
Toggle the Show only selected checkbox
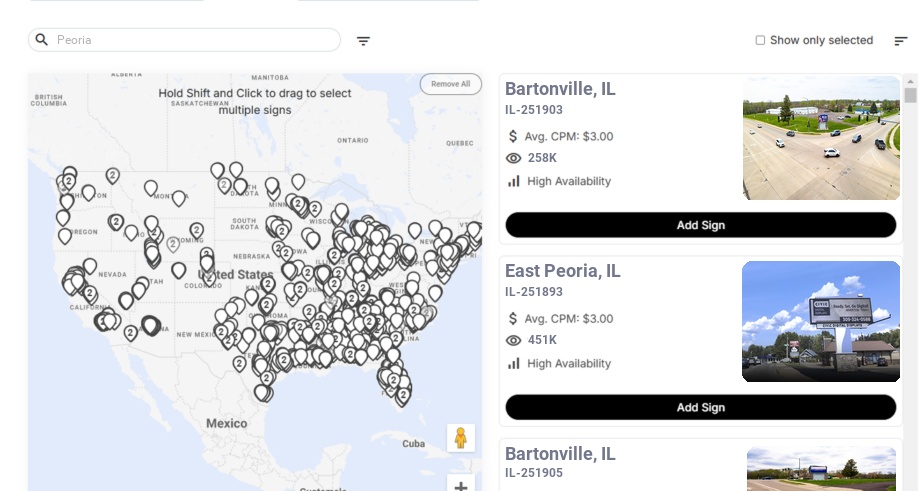tap(760, 41)
